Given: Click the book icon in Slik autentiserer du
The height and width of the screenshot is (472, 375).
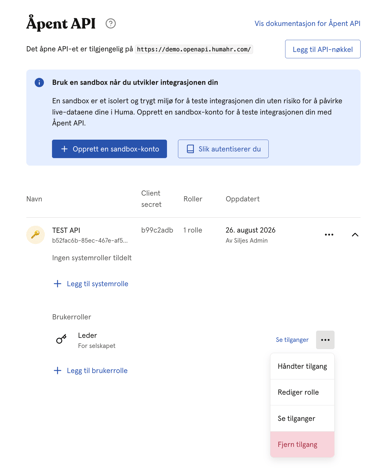Looking at the screenshot, I should 190,149.
